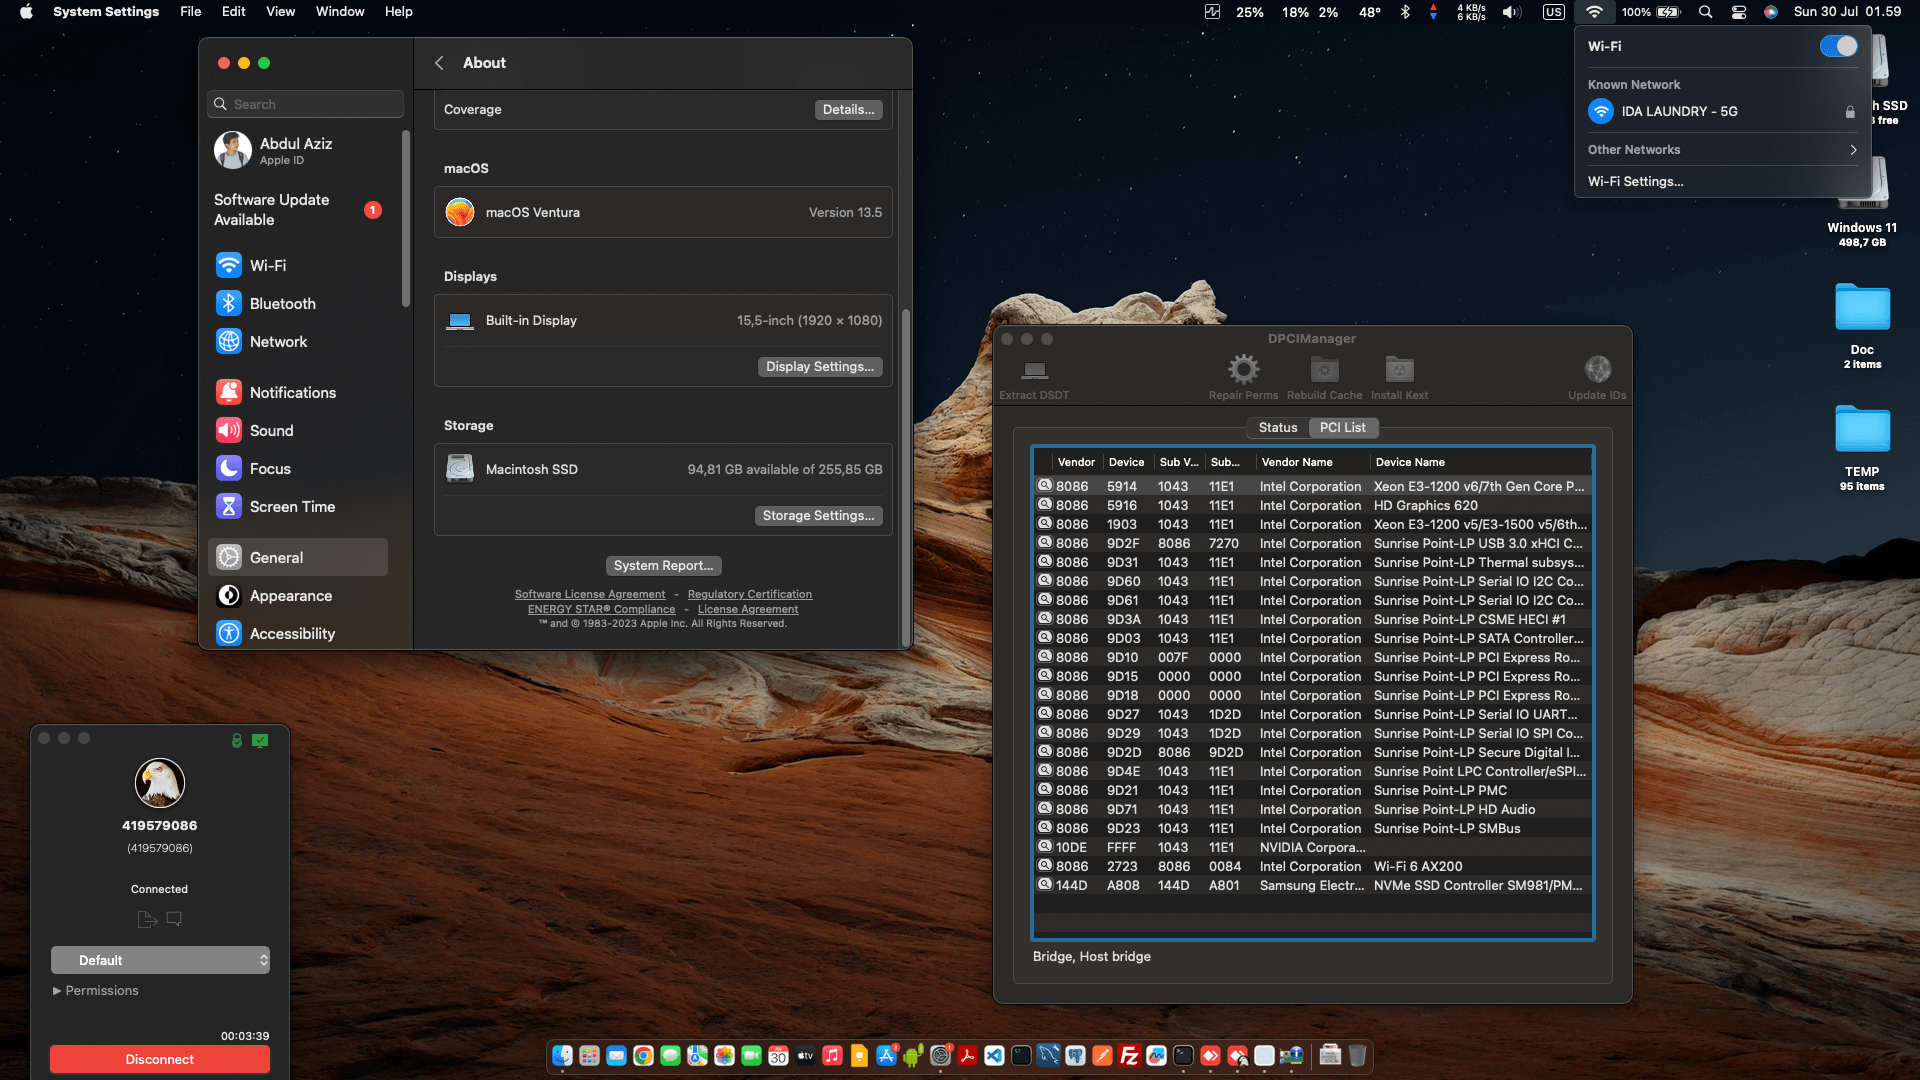Click the file transfer icon in AnyDesk panel

tap(147, 919)
